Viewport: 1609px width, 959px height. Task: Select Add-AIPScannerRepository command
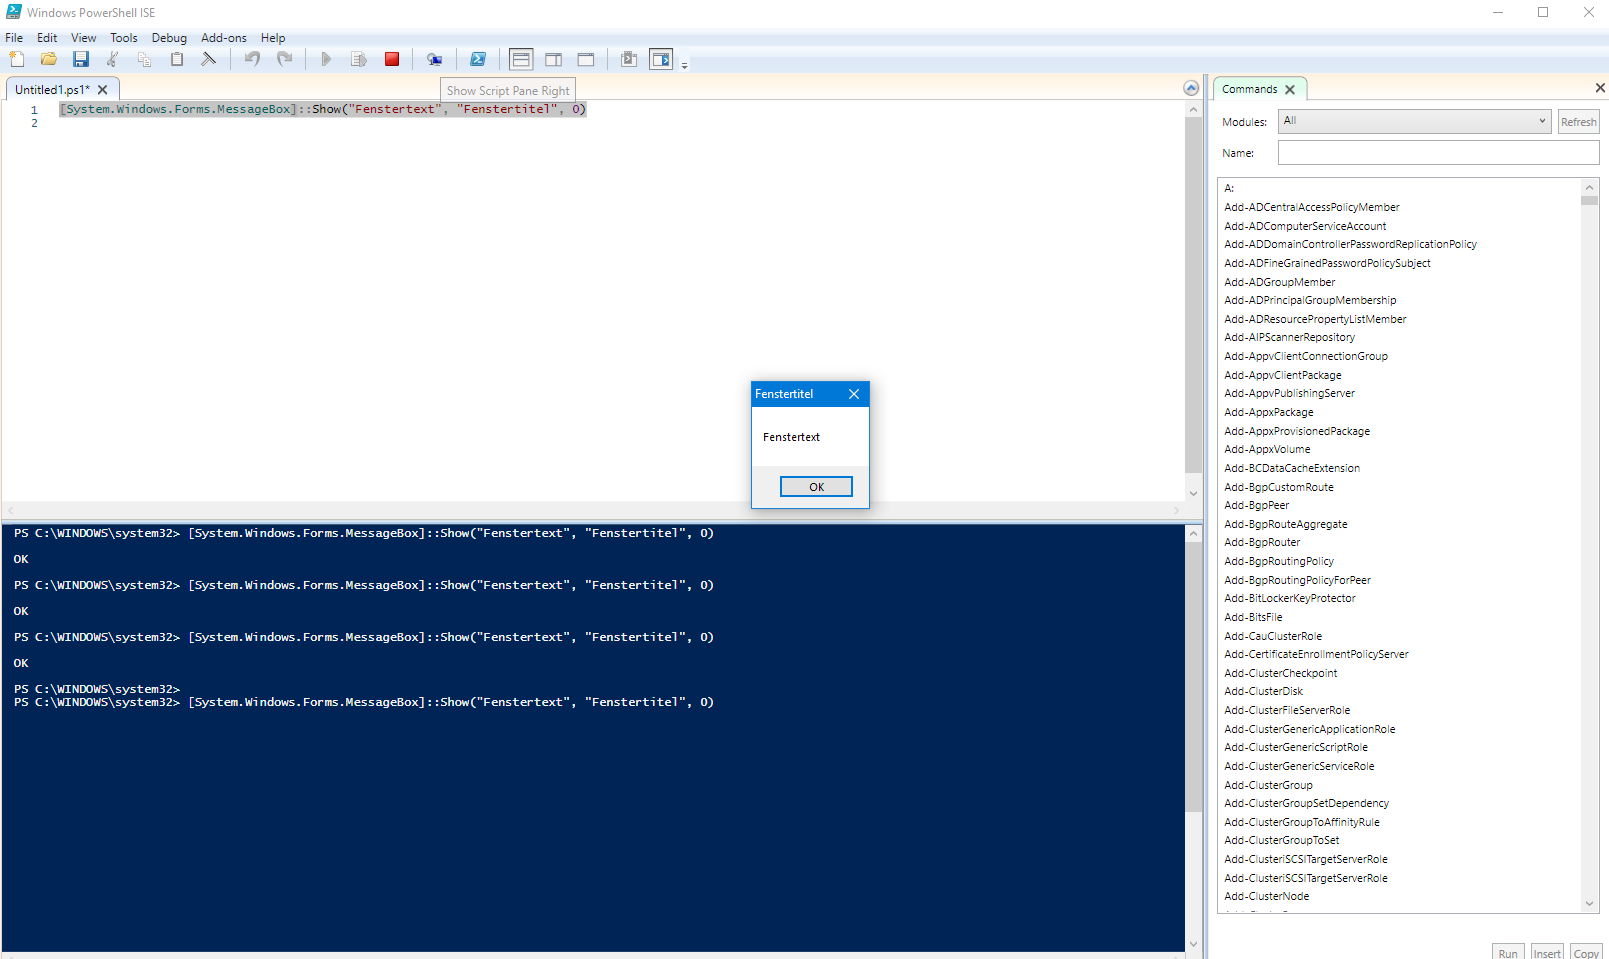1289,337
